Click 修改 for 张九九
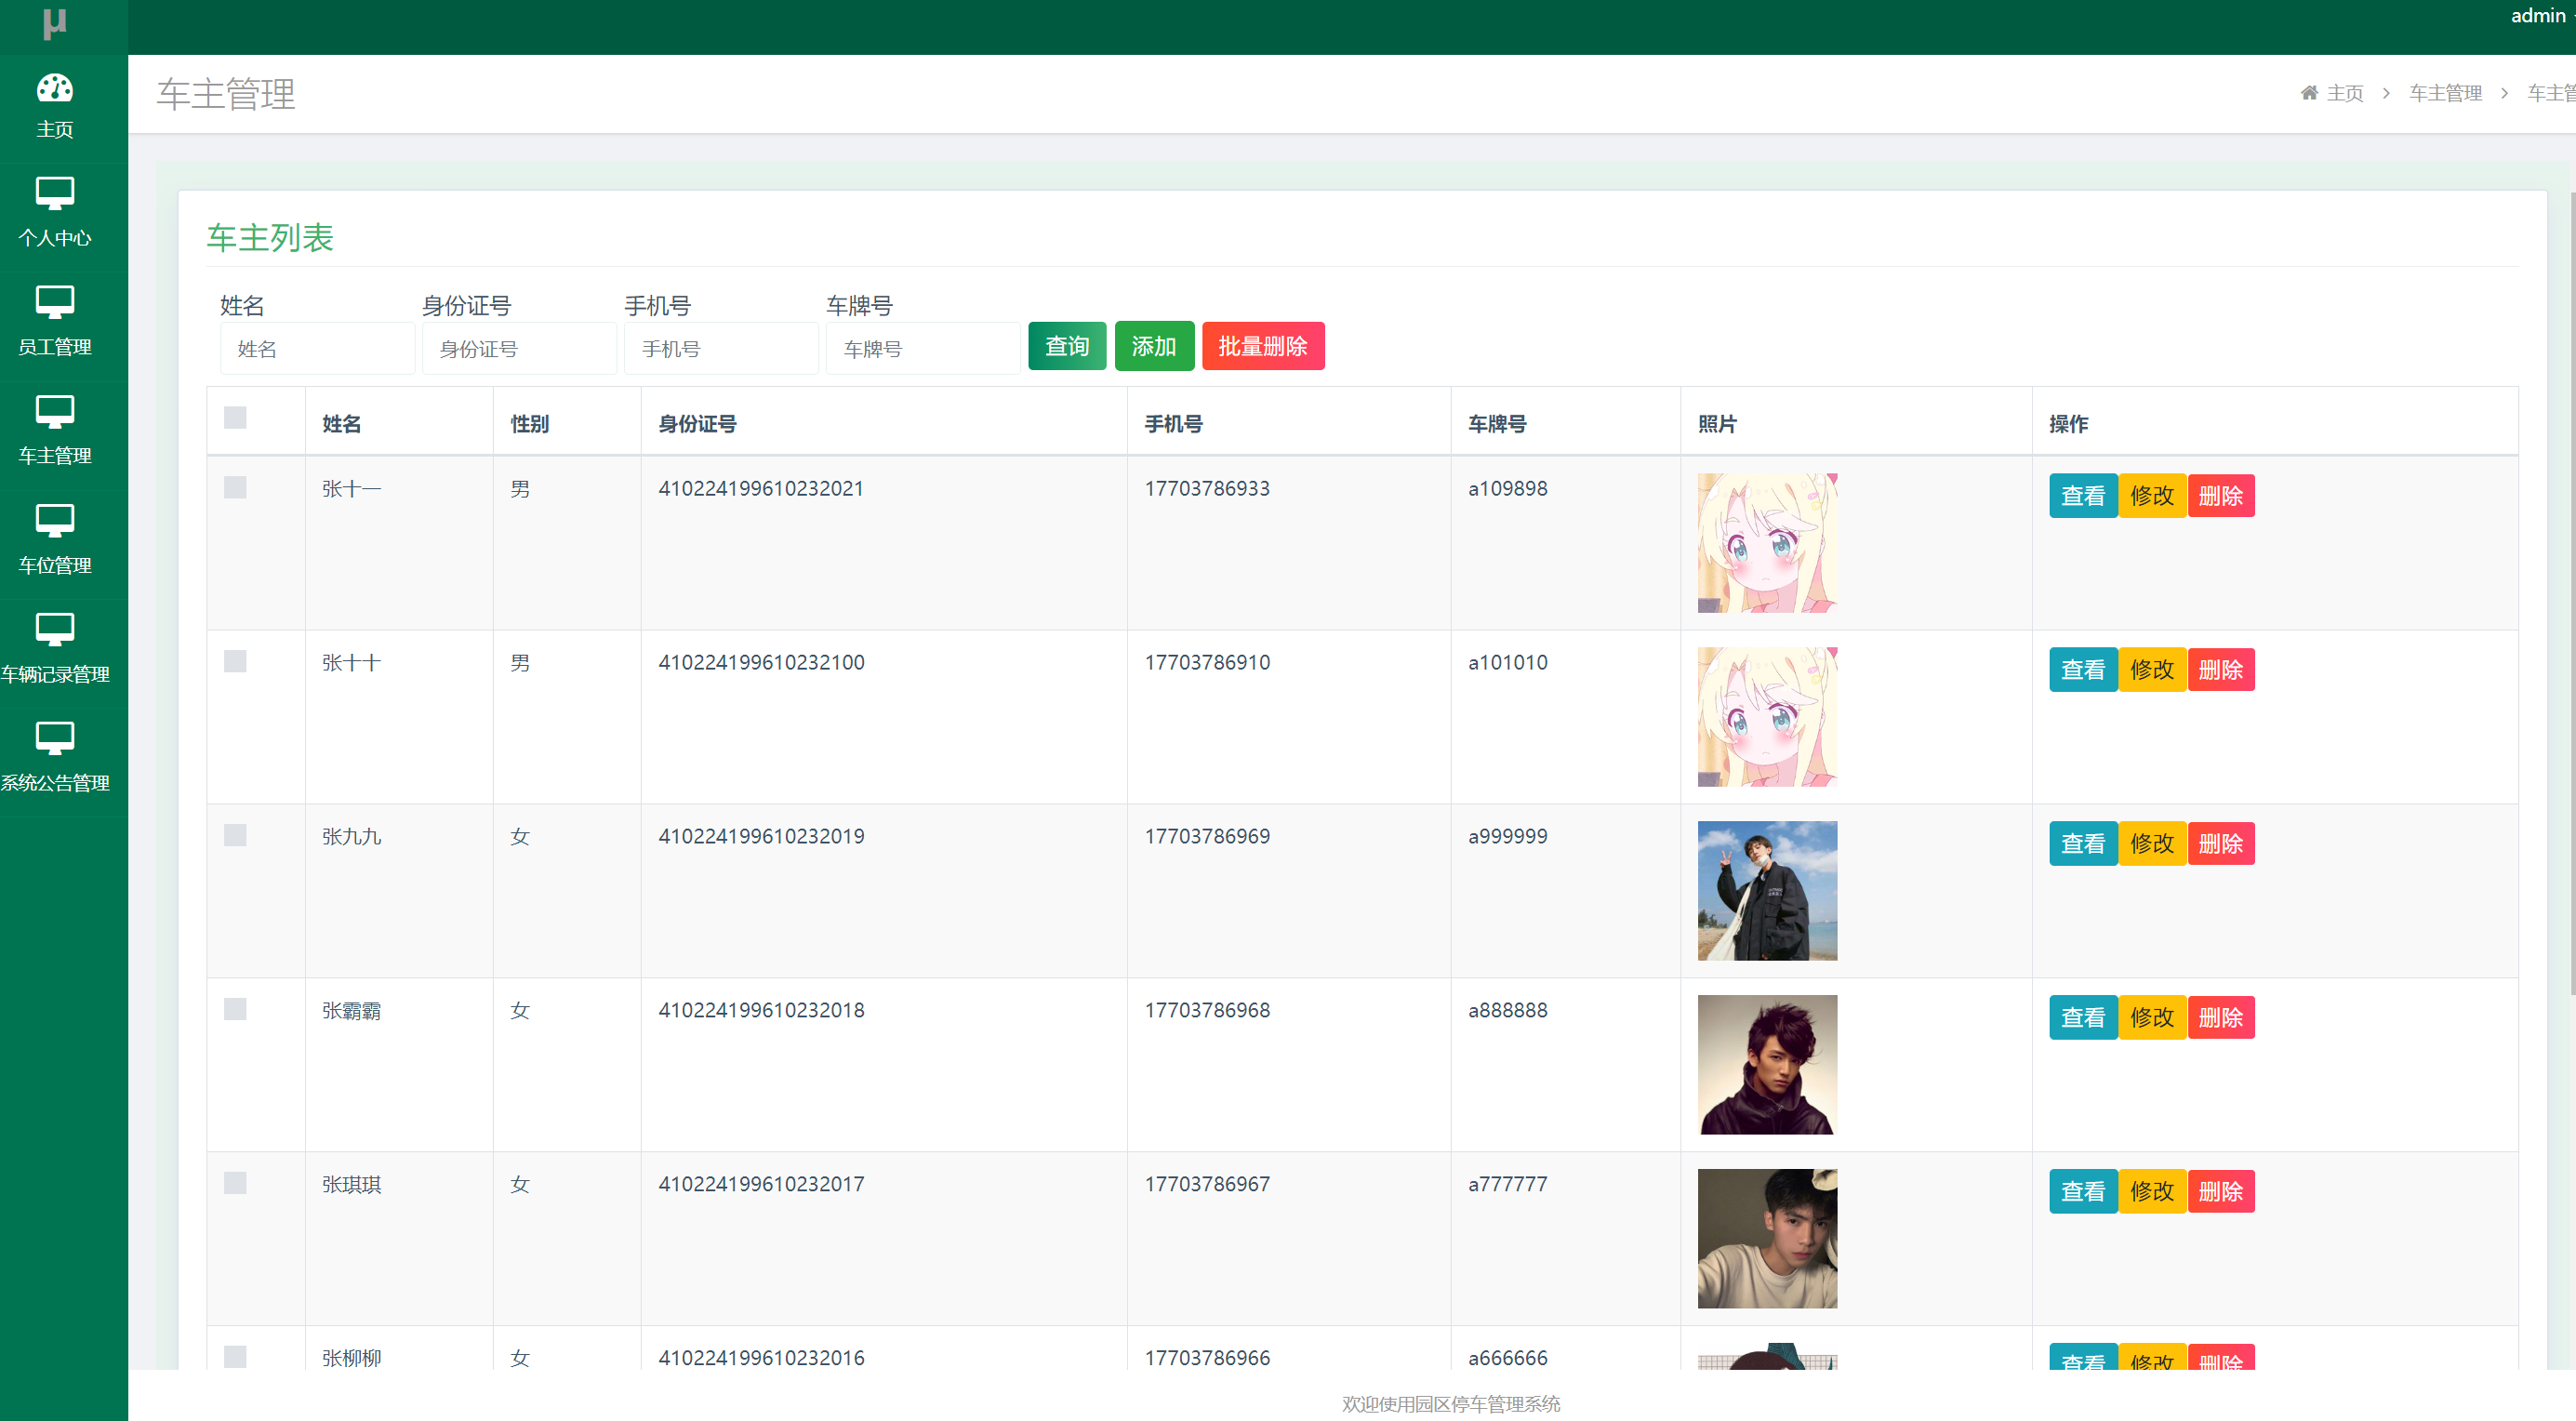2576x1421 pixels. (x=2152, y=844)
